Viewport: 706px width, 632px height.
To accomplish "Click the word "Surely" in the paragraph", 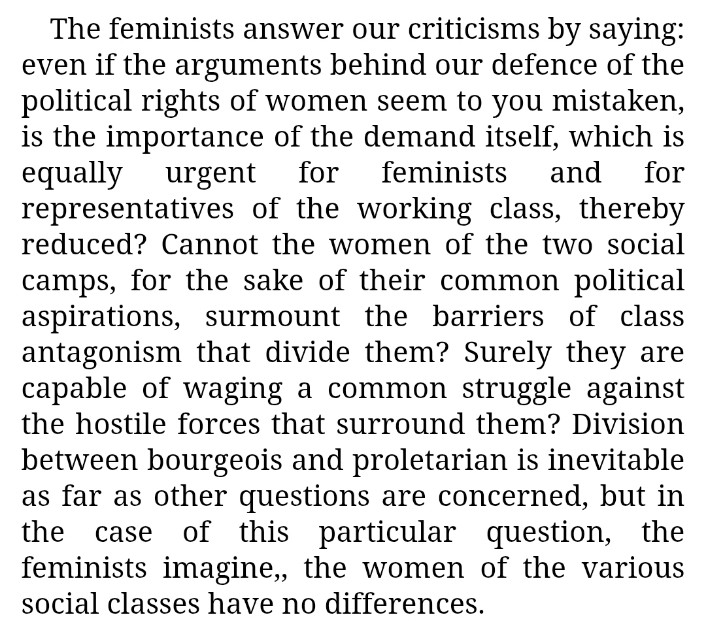I will pyautogui.click(x=507, y=355).
